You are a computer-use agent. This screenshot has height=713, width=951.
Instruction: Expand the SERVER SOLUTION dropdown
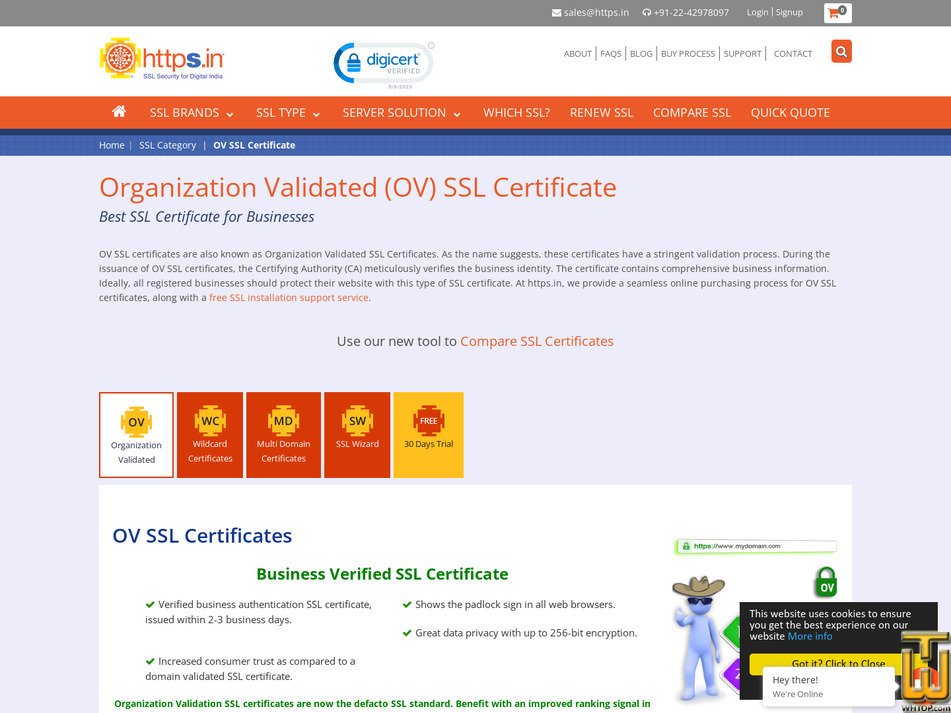pos(394,112)
